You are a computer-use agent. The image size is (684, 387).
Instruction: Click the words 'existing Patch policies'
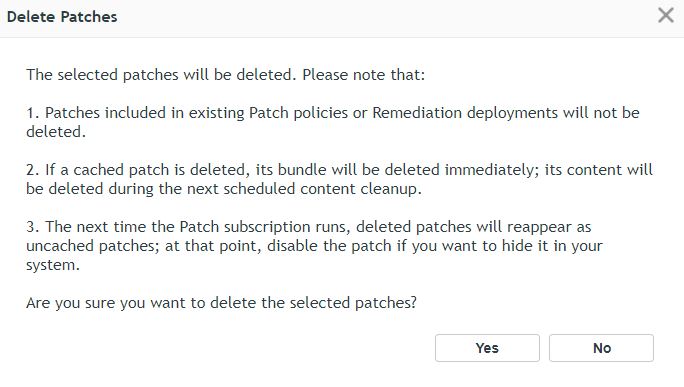[x=268, y=113]
